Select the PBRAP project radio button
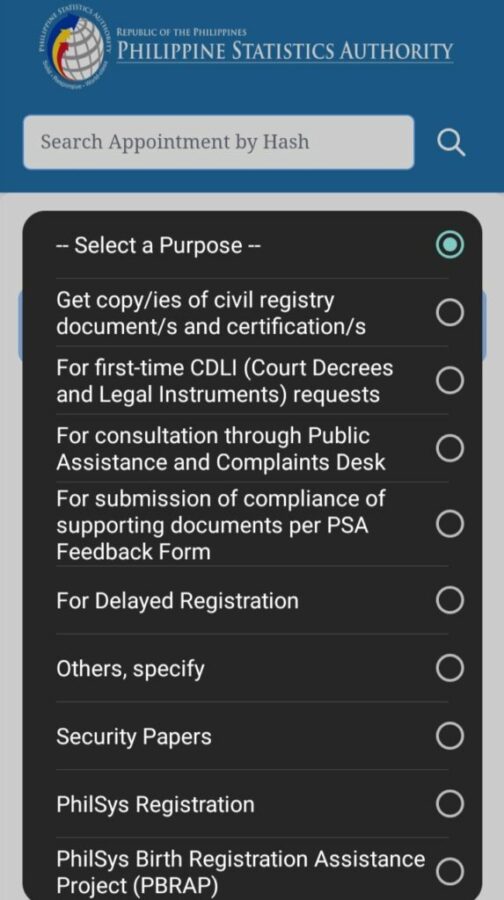The width and height of the screenshot is (504, 900). tap(449, 872)
